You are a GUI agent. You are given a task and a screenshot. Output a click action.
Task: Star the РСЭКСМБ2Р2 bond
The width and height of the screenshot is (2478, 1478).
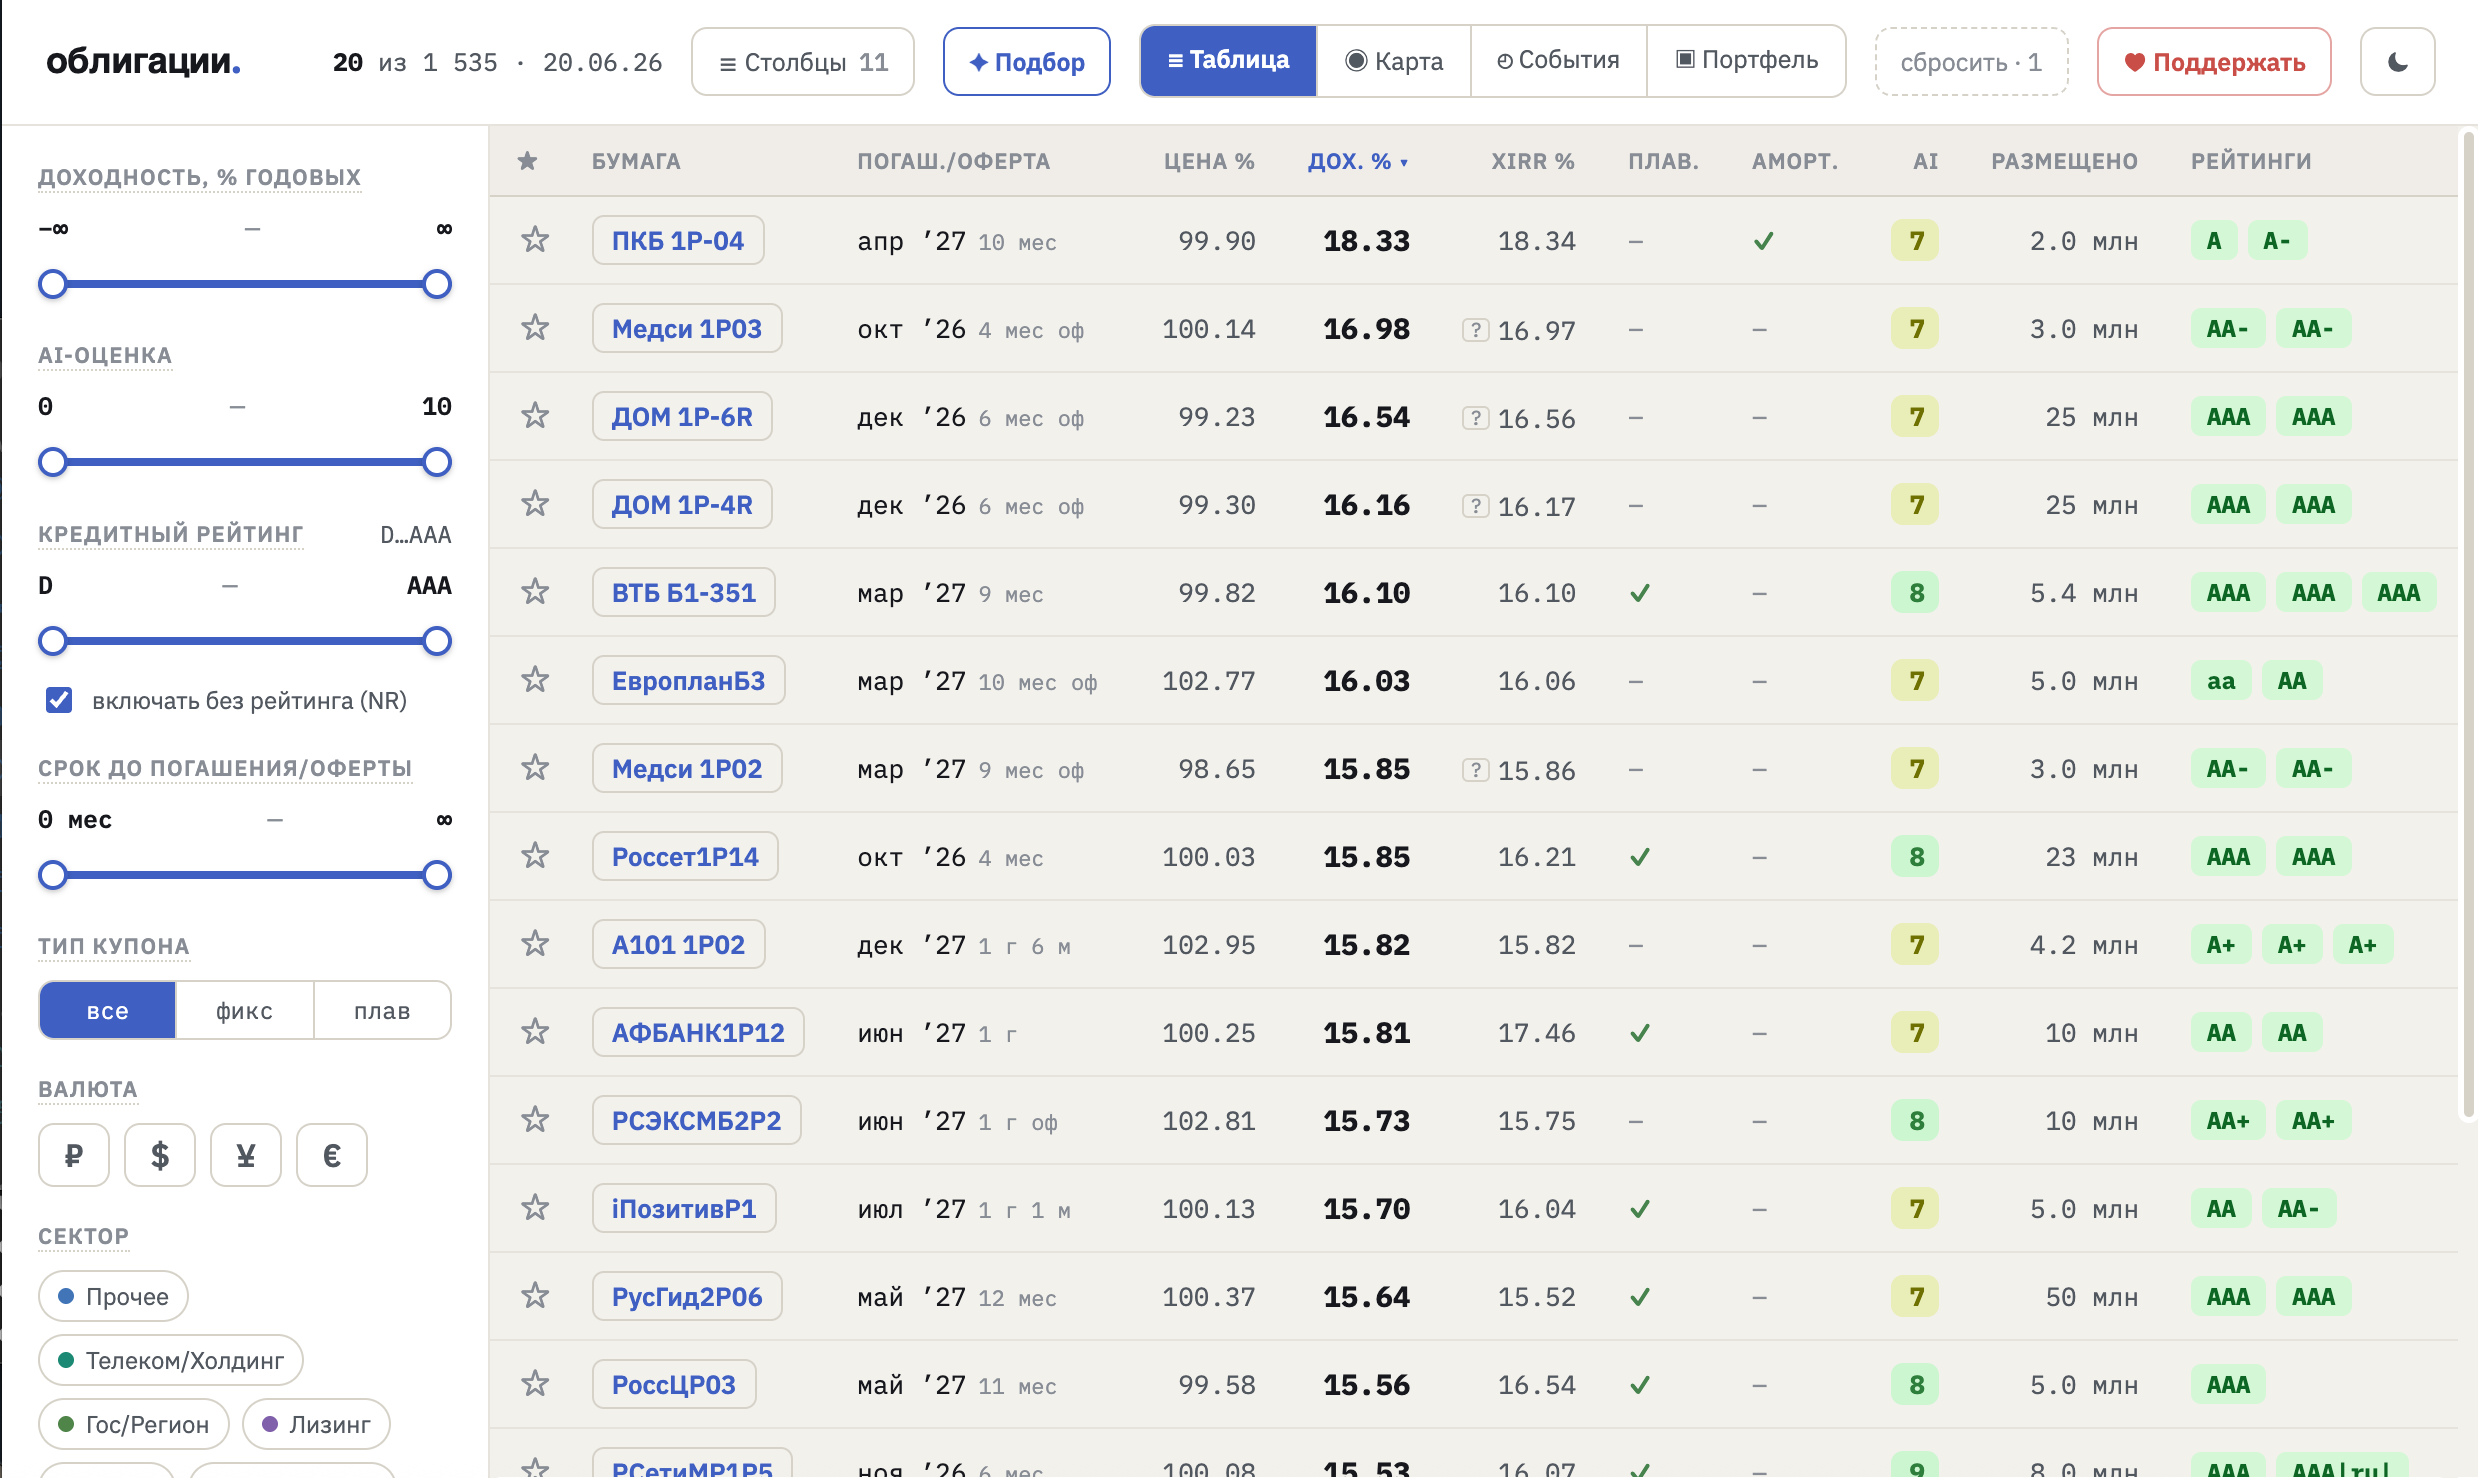[x=535, y=1120]
